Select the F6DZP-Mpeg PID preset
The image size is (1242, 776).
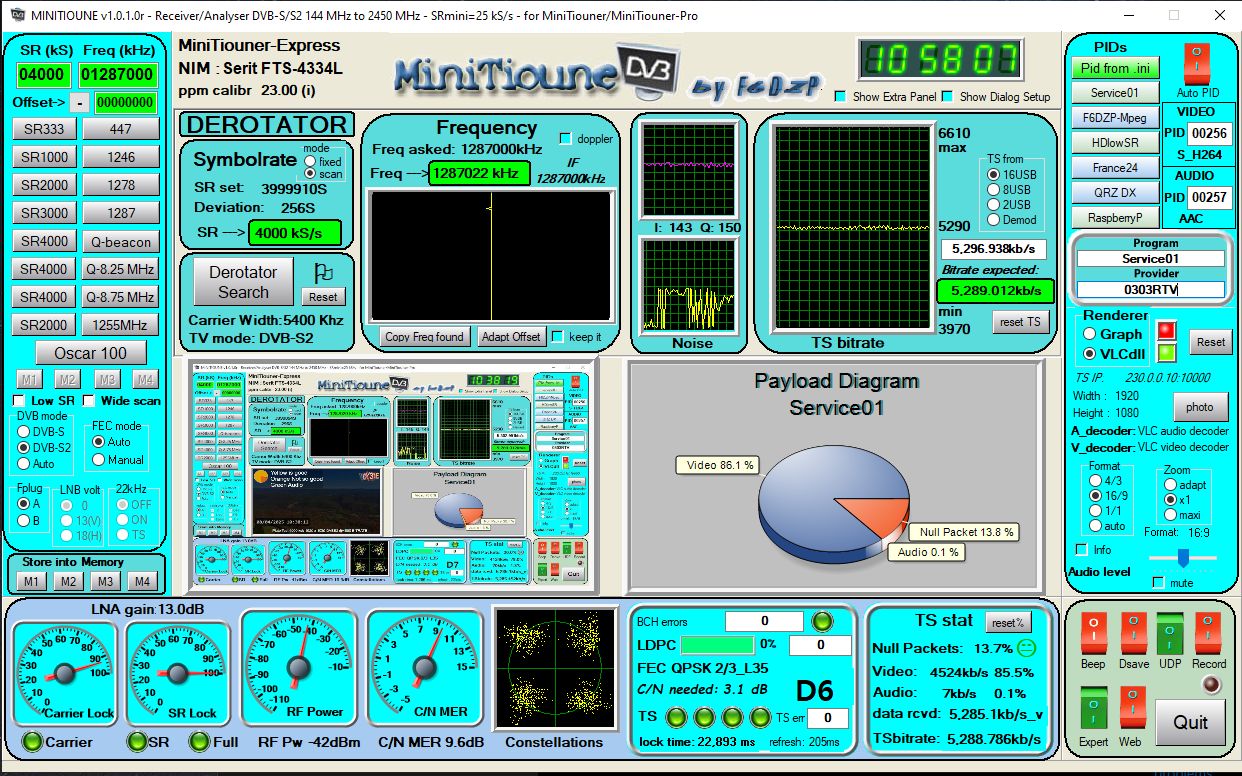pos(1115,118)
